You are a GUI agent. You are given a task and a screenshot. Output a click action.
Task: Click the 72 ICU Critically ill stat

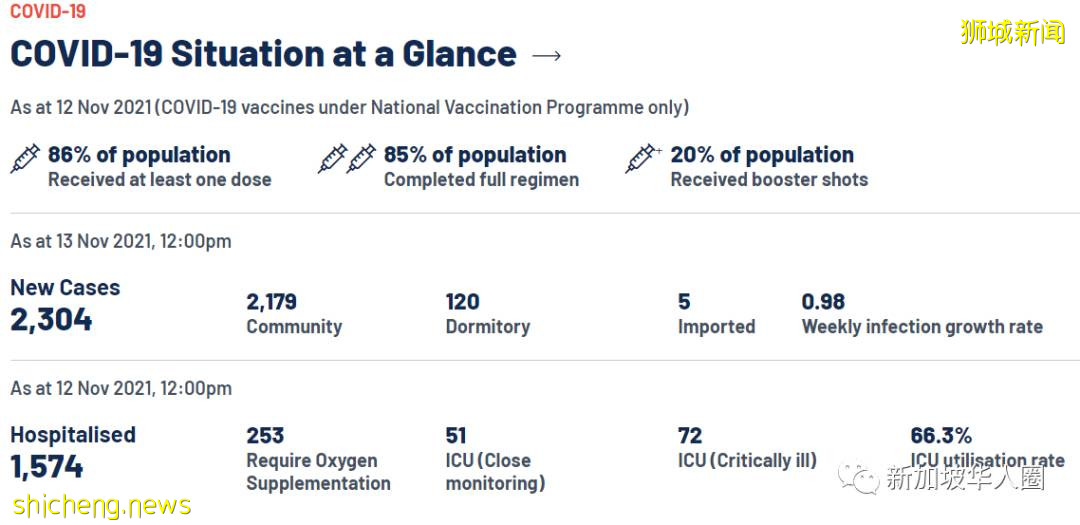tap(690, 436)
